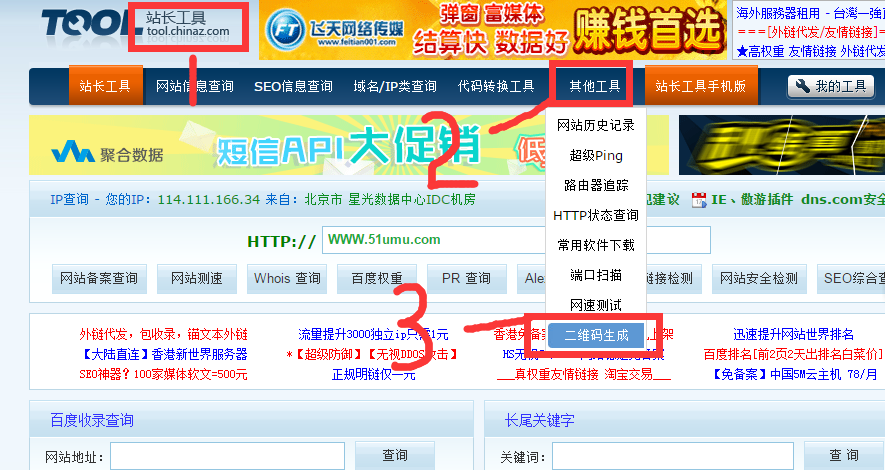The image size is (885, 470).
Task: Open the 真权重友情链接 淘宝交易 link
Action: click(x=584, y=374)
